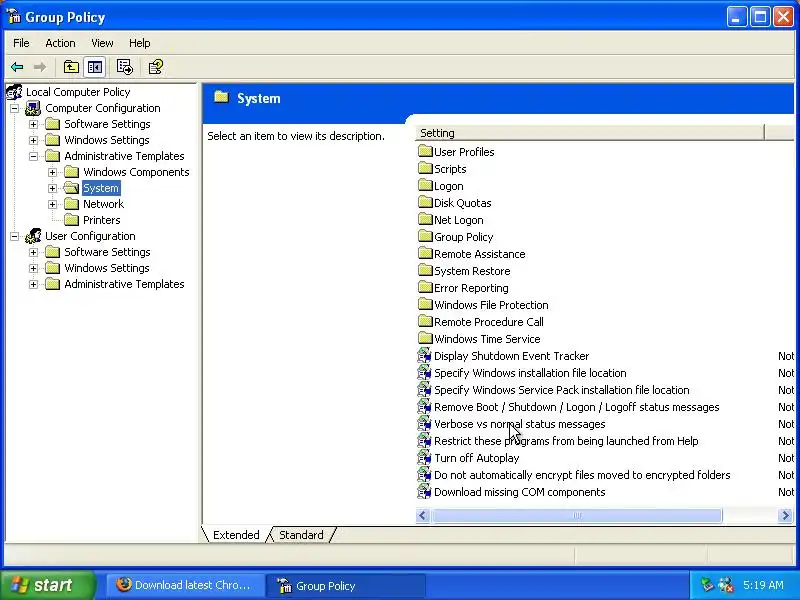Click the scroll left arrow in list
800x600 pixels.
point(422,515)
